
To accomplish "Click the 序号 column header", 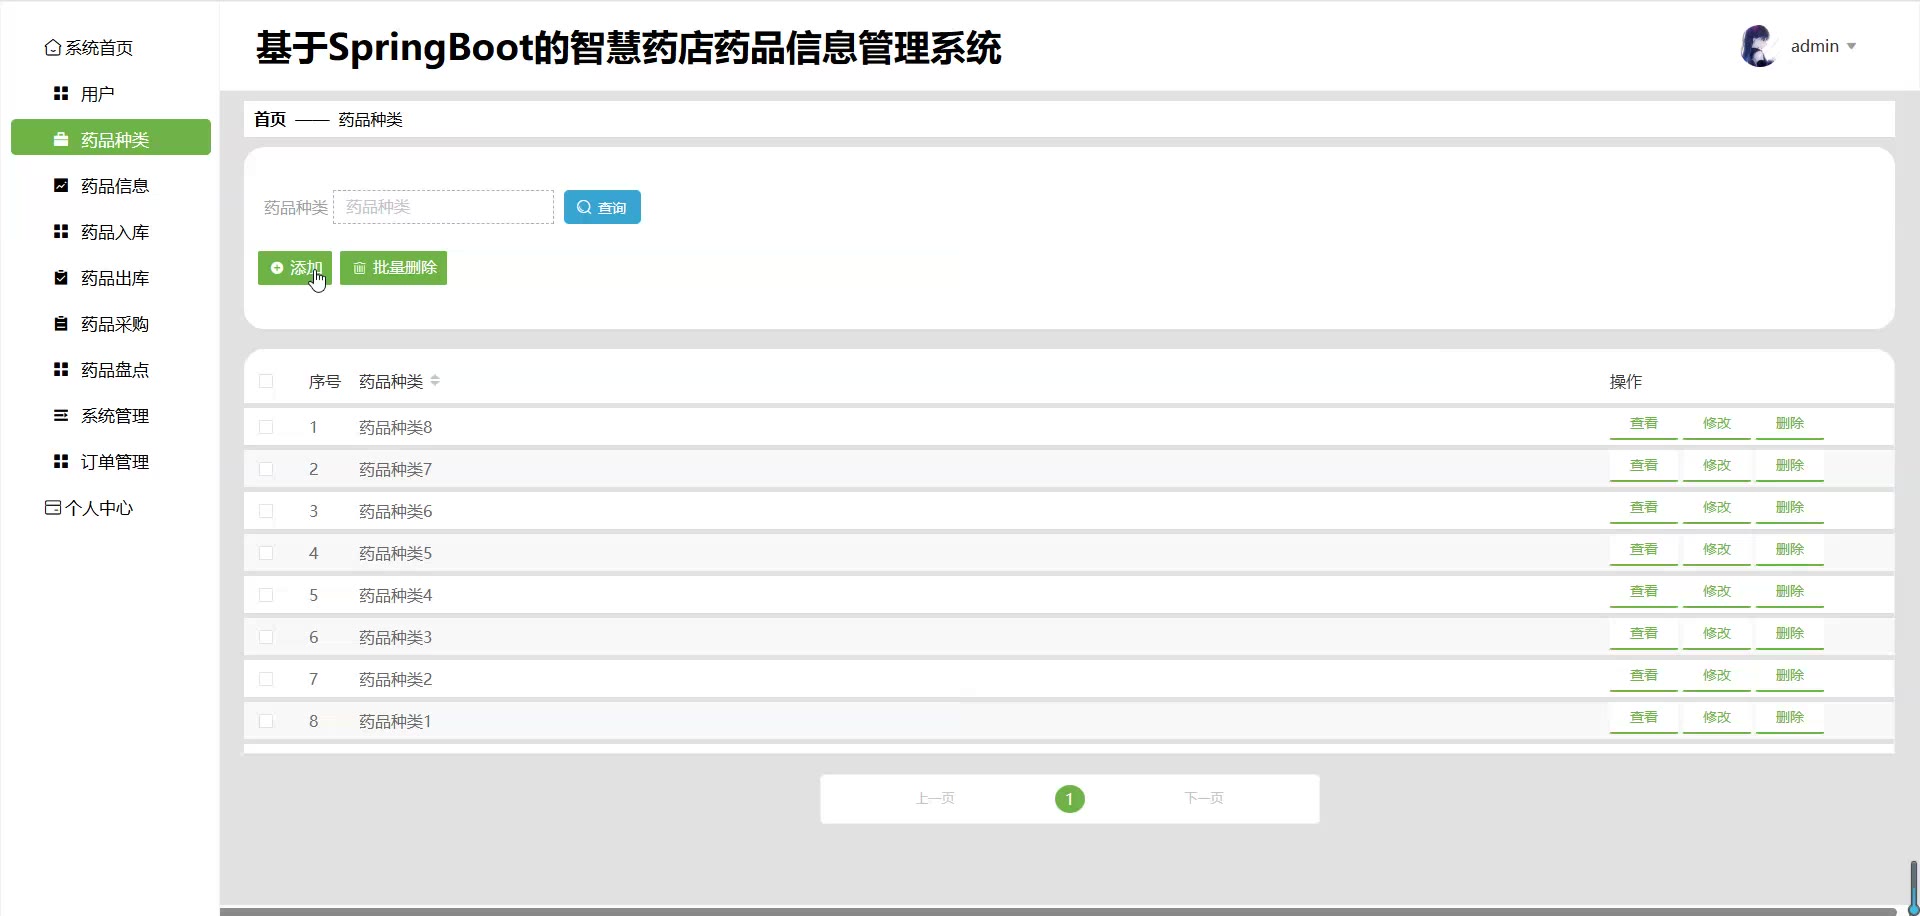I will 325,382.
